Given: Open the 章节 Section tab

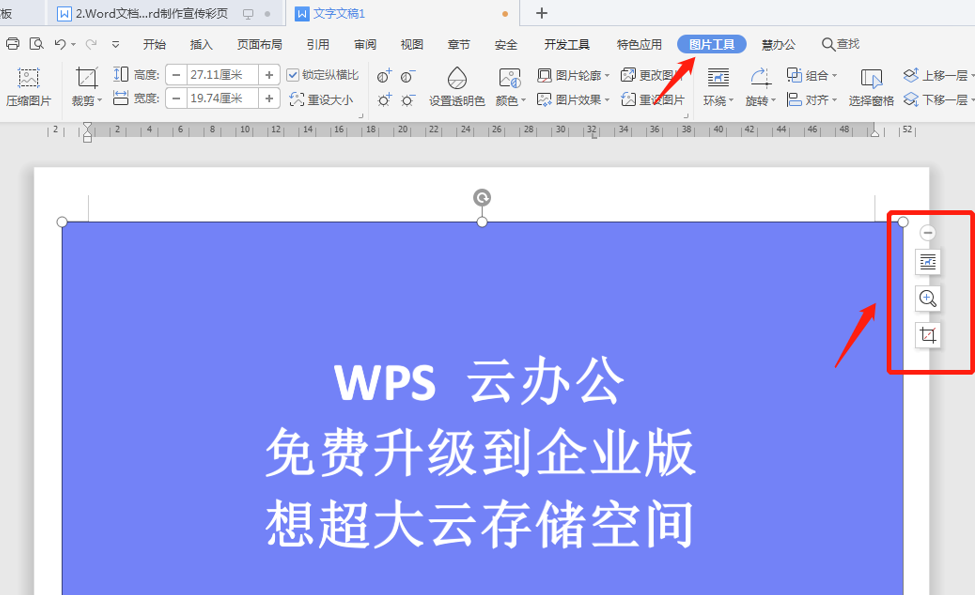Looking at the screenshot, I should [x=459, y=44].
